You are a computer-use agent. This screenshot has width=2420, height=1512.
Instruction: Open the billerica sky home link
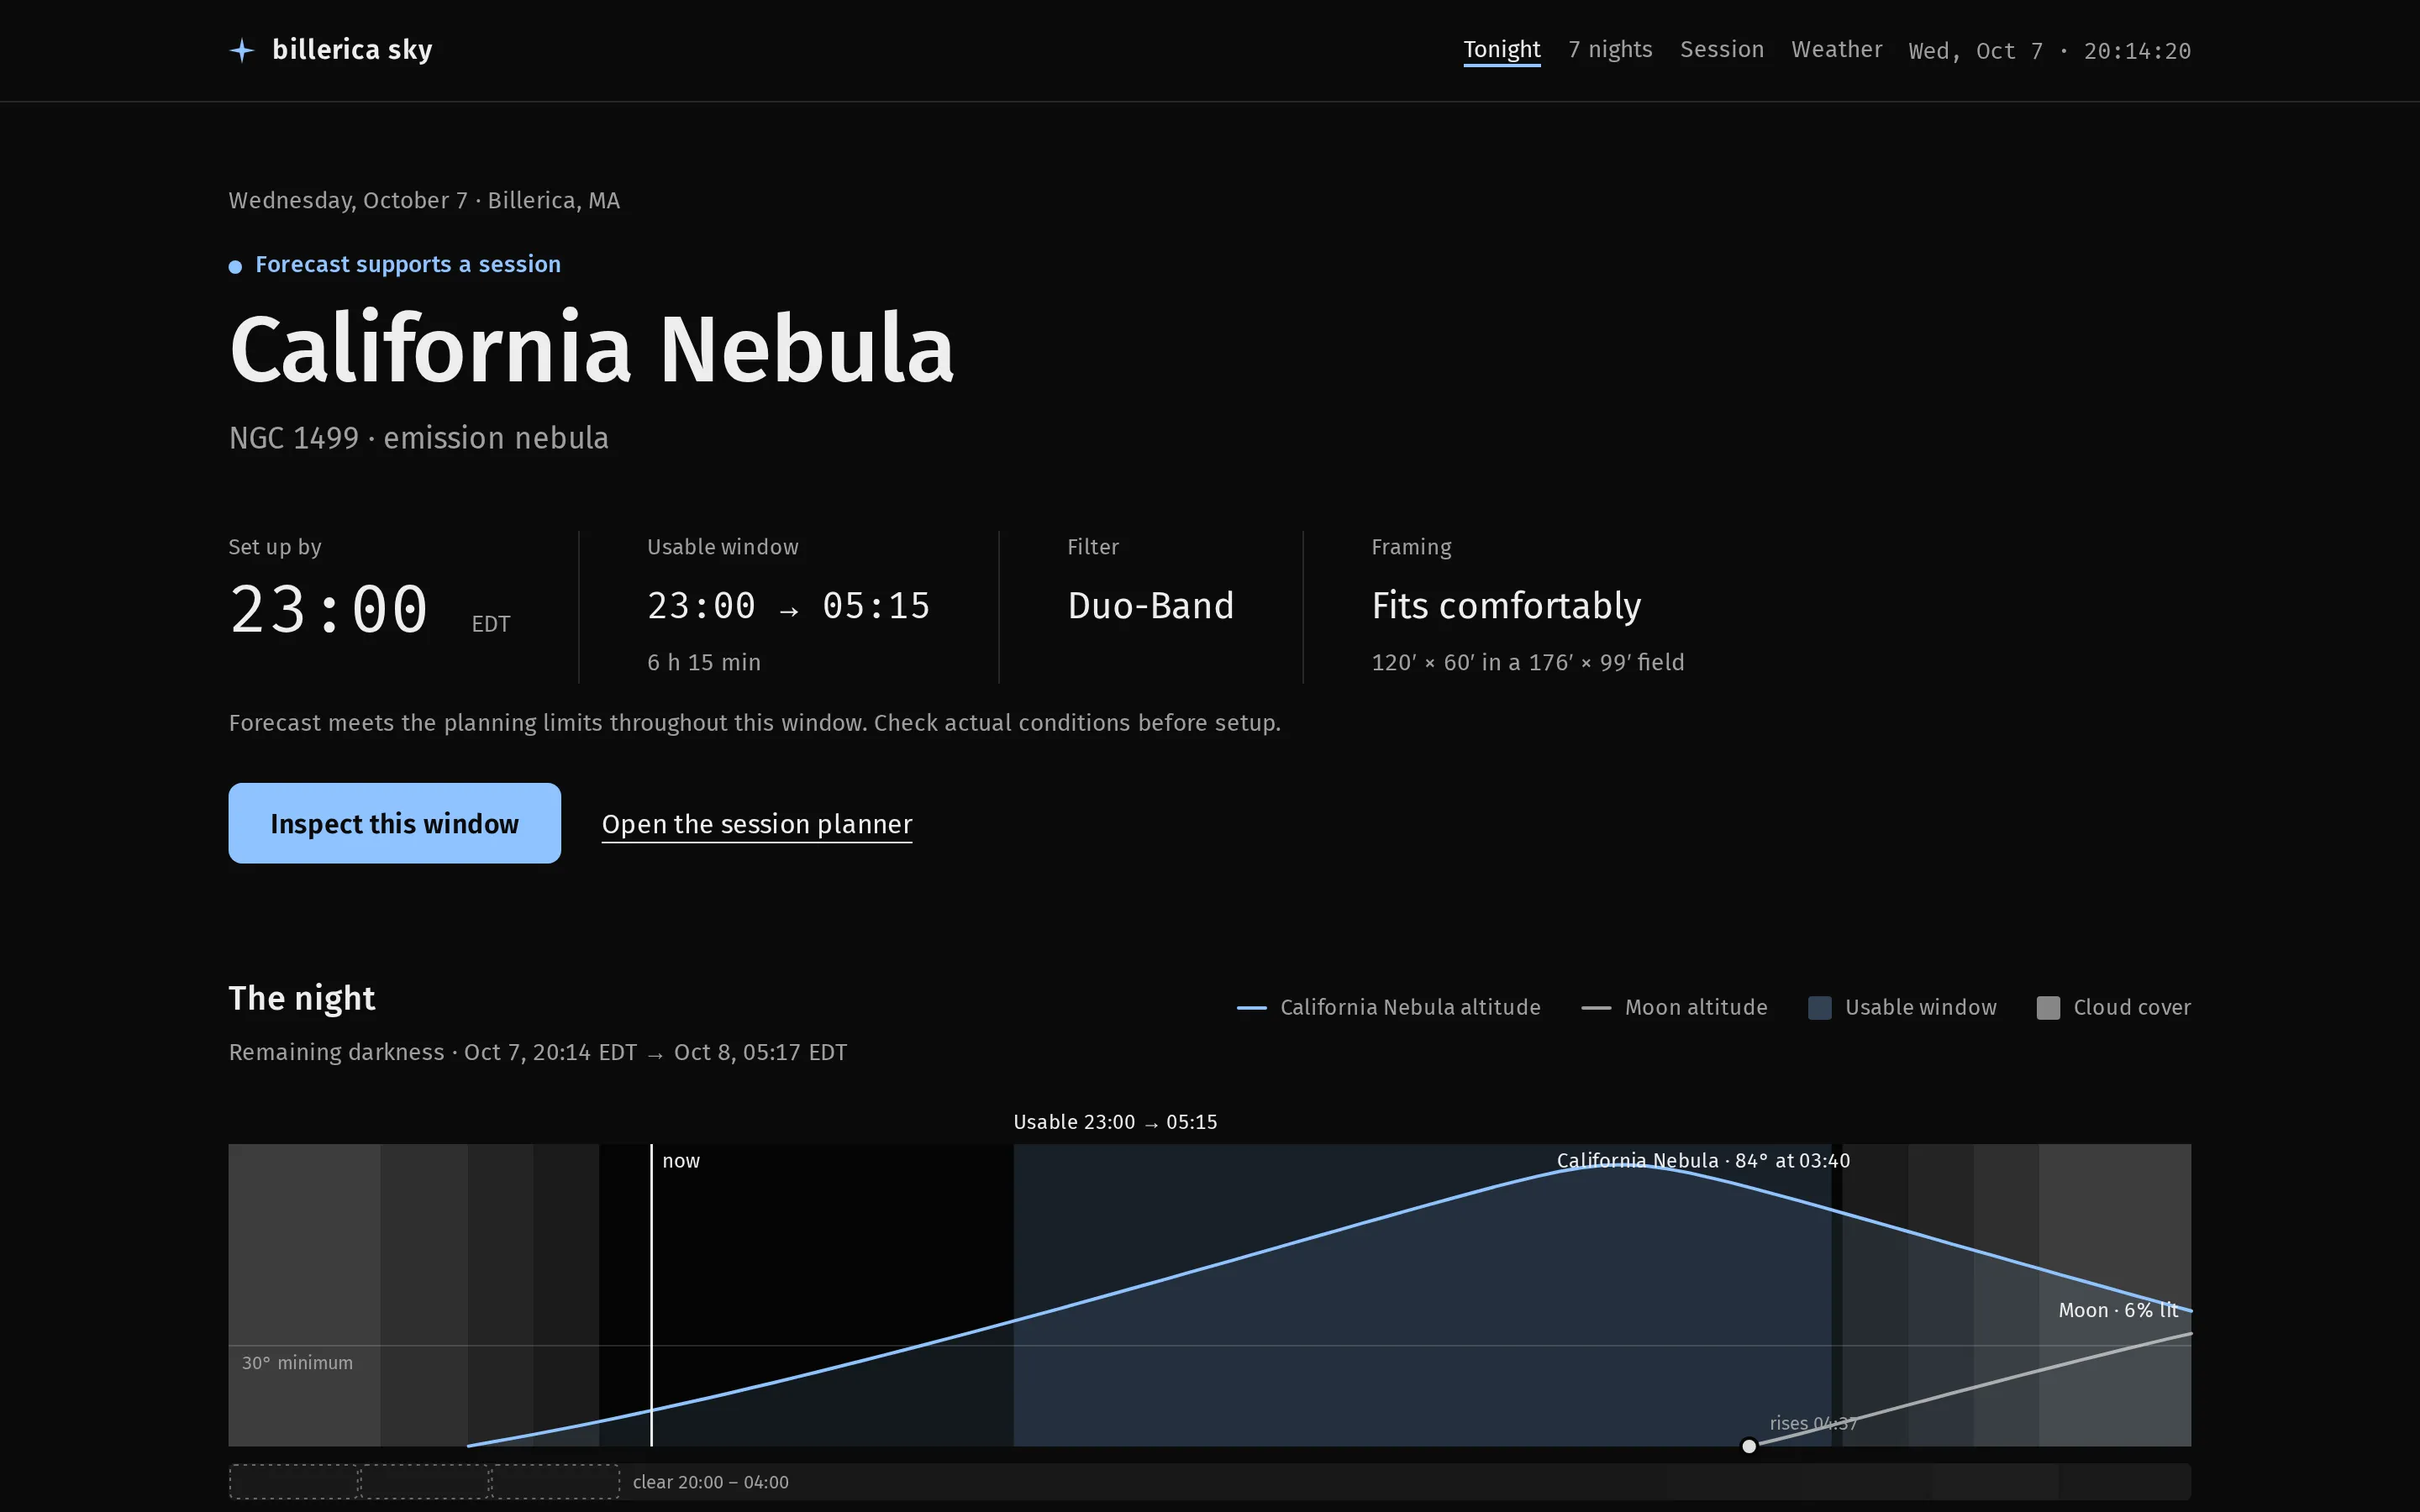[331, 50]
